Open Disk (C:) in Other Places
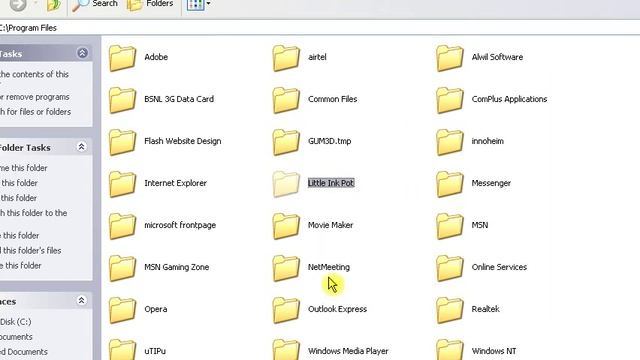The height and width of the screenshot is (360, 640). click(x=16, y=322)
